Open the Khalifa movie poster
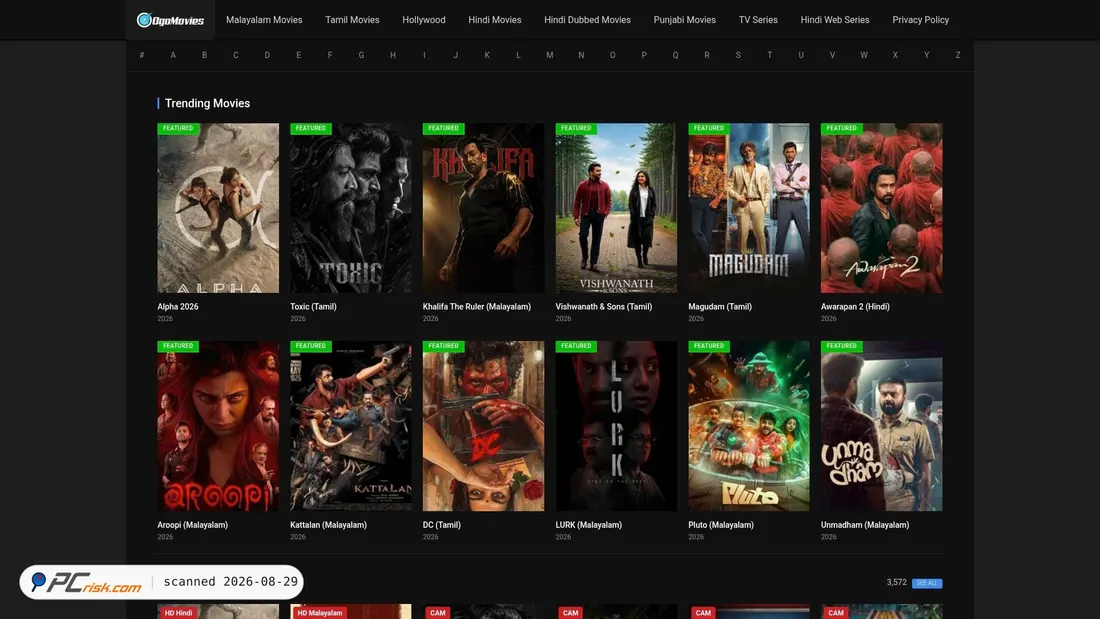 click(483, 208)
